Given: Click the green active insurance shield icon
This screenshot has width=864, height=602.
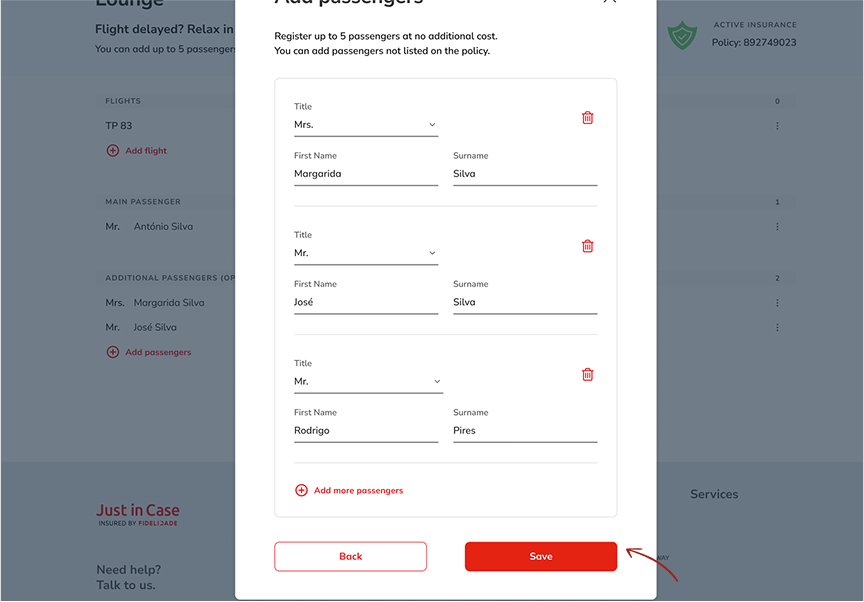Looking at the screenshot, I should pos(682,36).
